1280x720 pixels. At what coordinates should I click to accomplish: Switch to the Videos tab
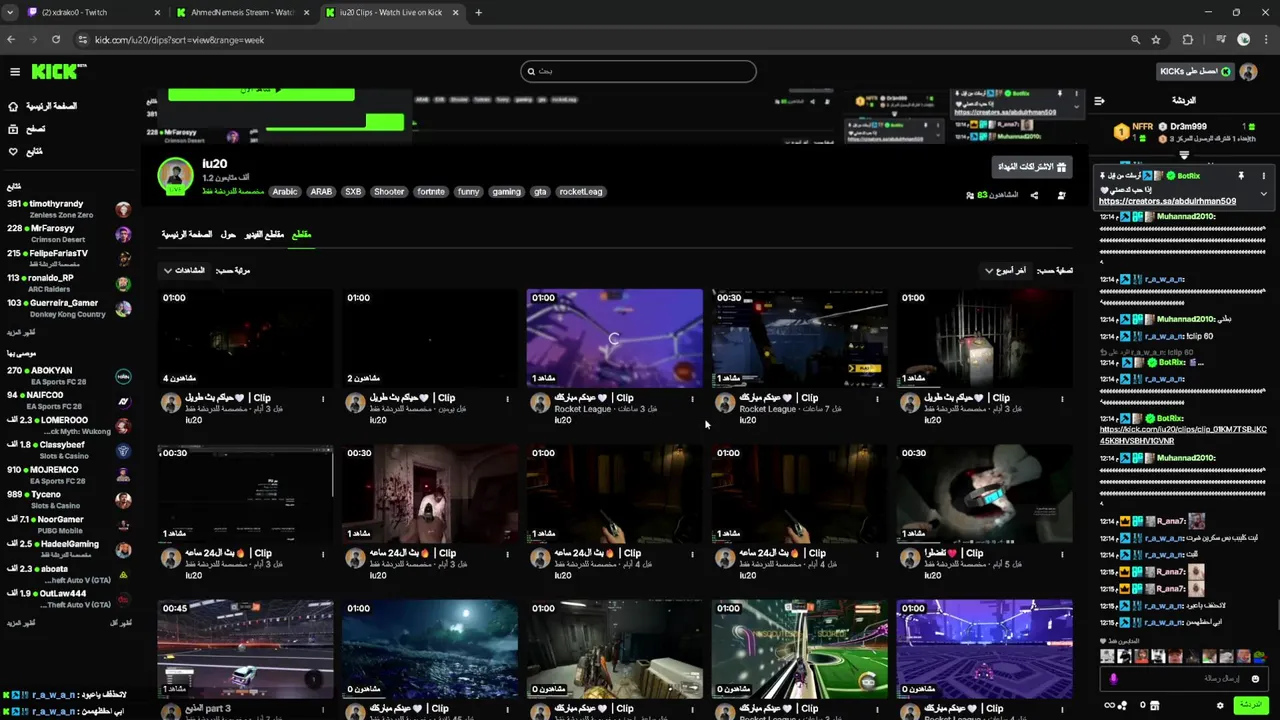[265, 234]
